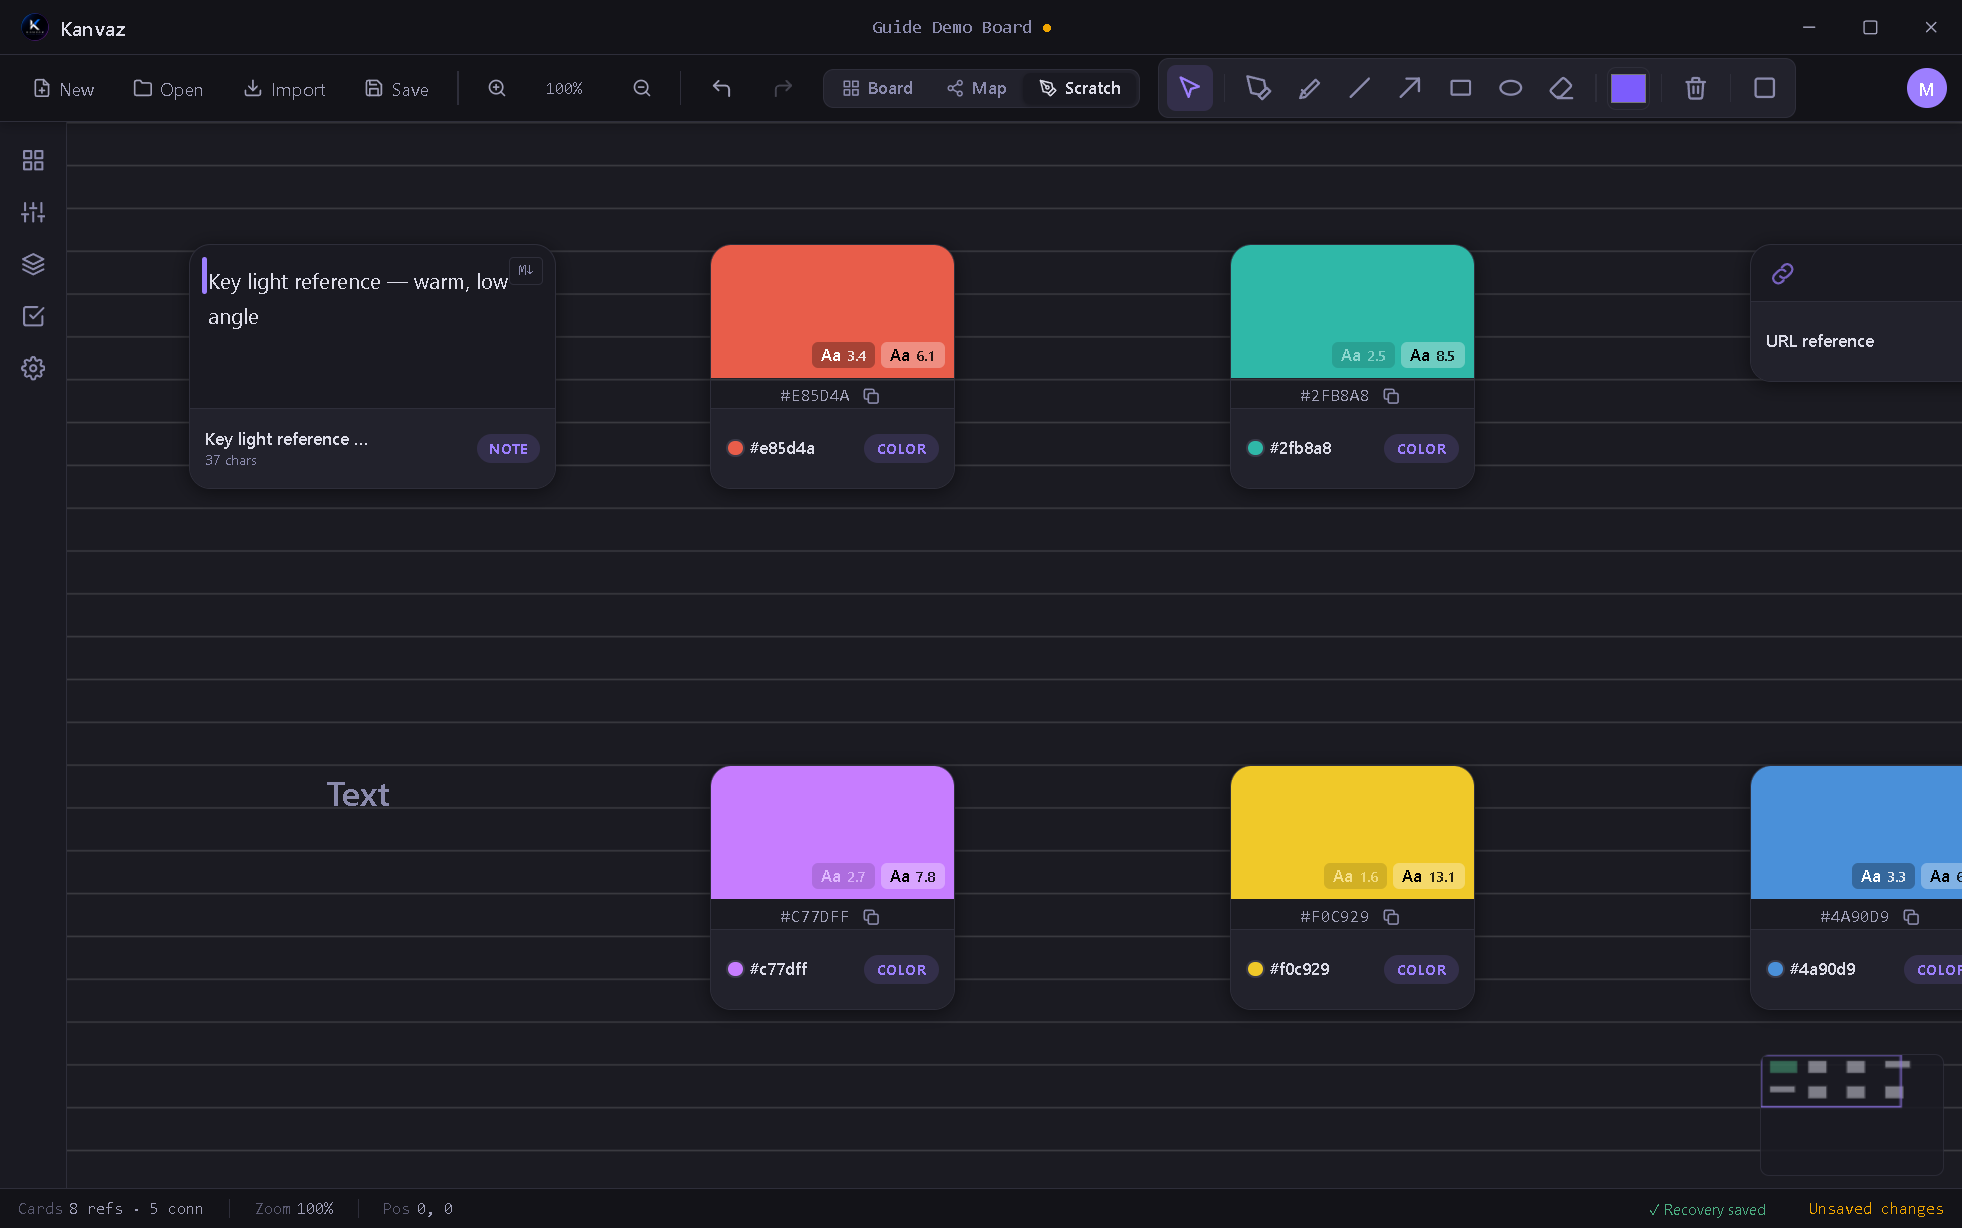Viewport: 1962px width, 1228px height.
Task: Select the tag/label shape tool
Action: point(1258,88)
